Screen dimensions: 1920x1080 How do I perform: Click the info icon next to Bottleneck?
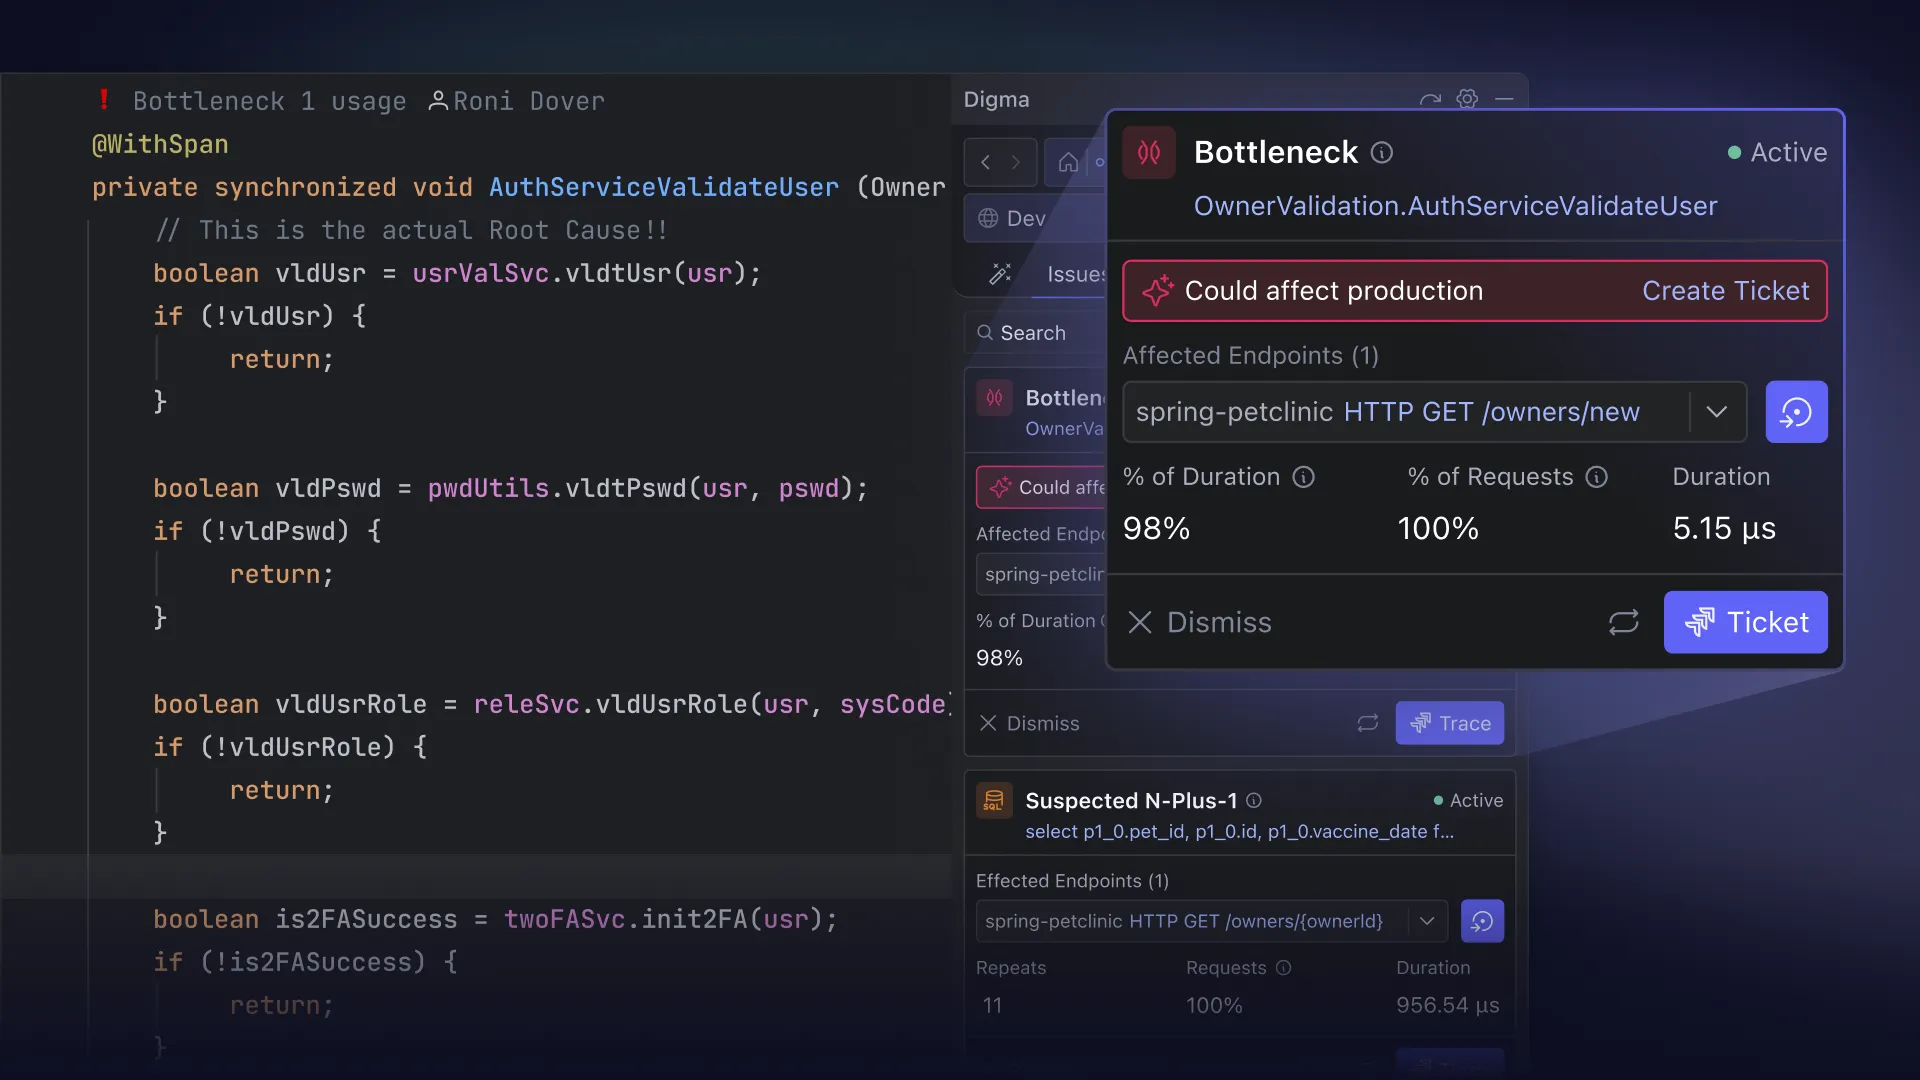[1382, 152]
